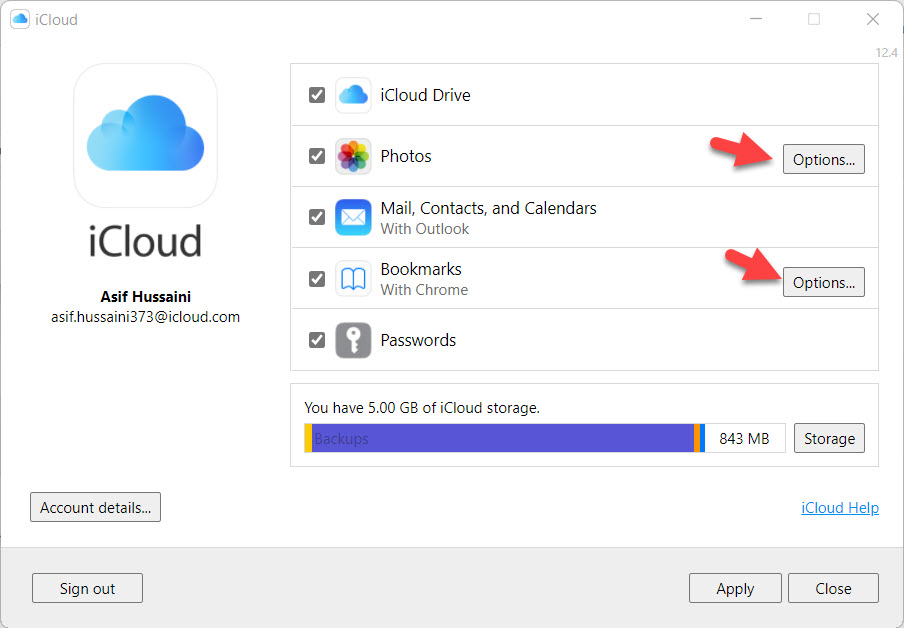Image resolution: width=904 pixels, height=628 pixels.
Task: Click the Passwords key icon
Action: point(353,340)
